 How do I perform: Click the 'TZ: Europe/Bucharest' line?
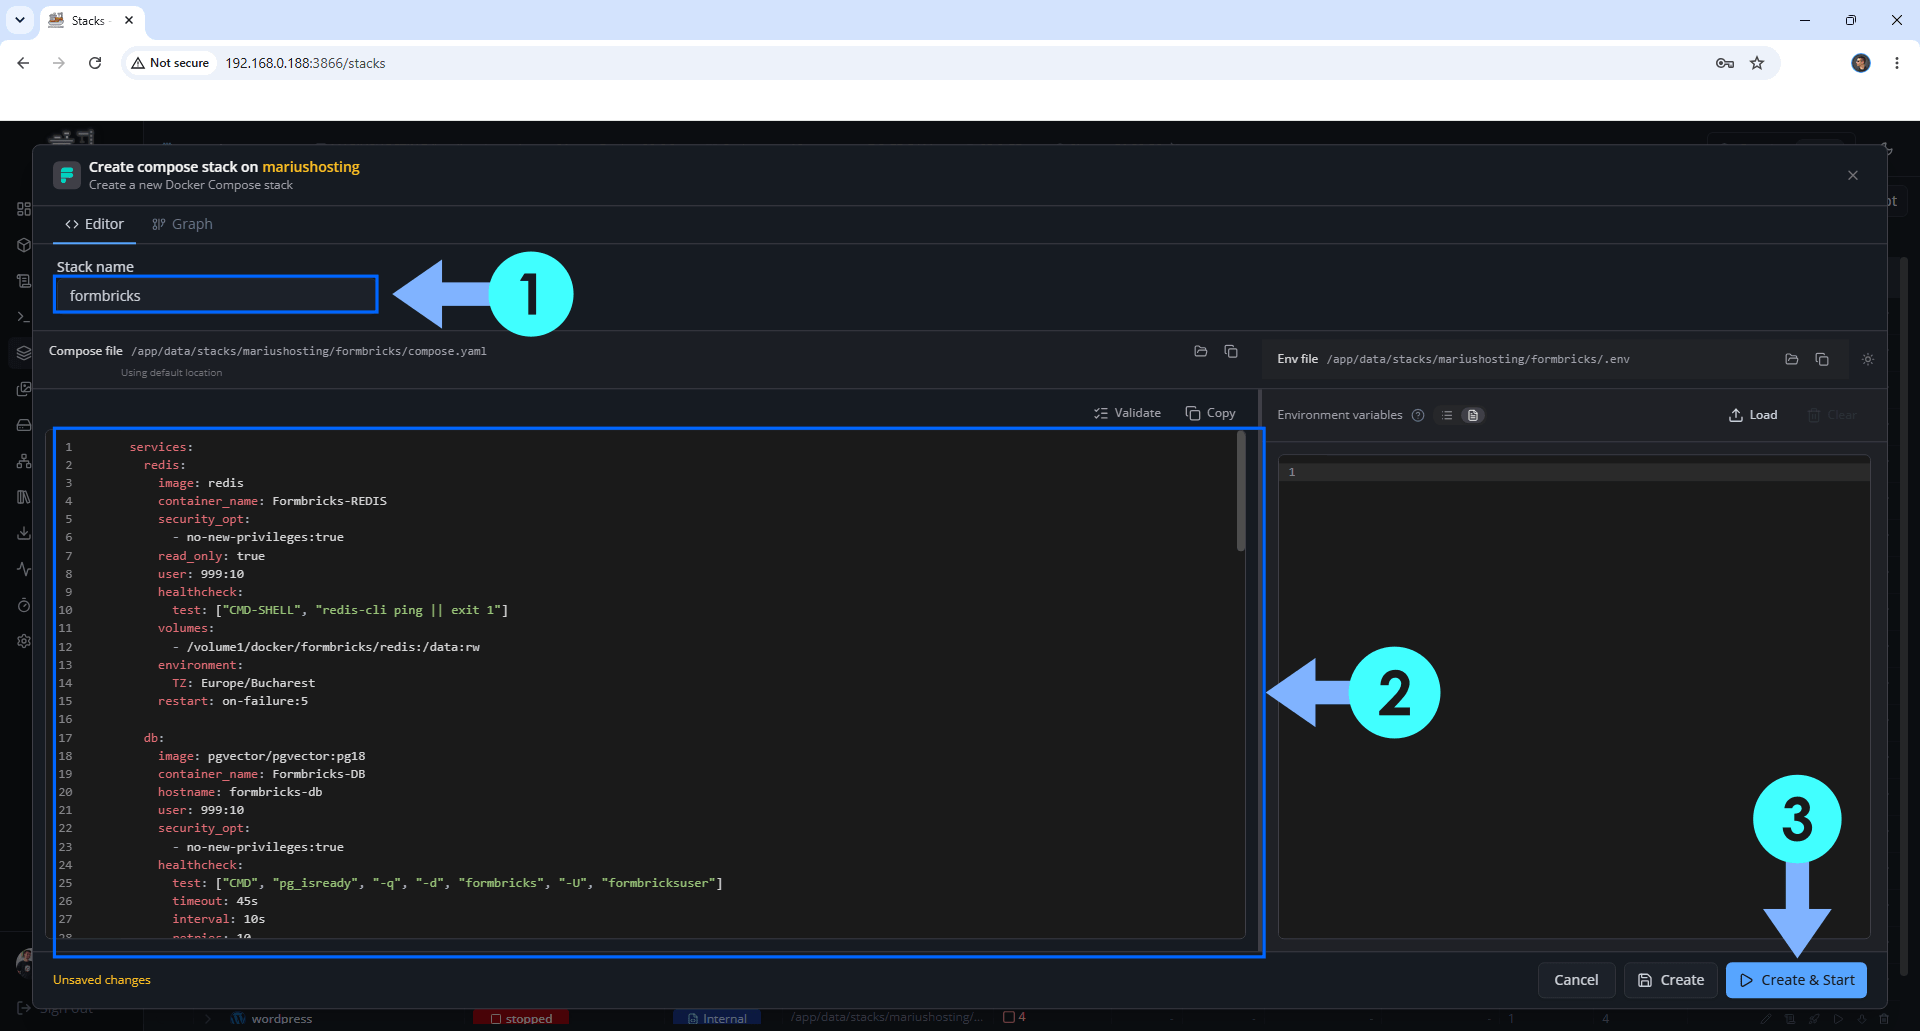(243, 683)
